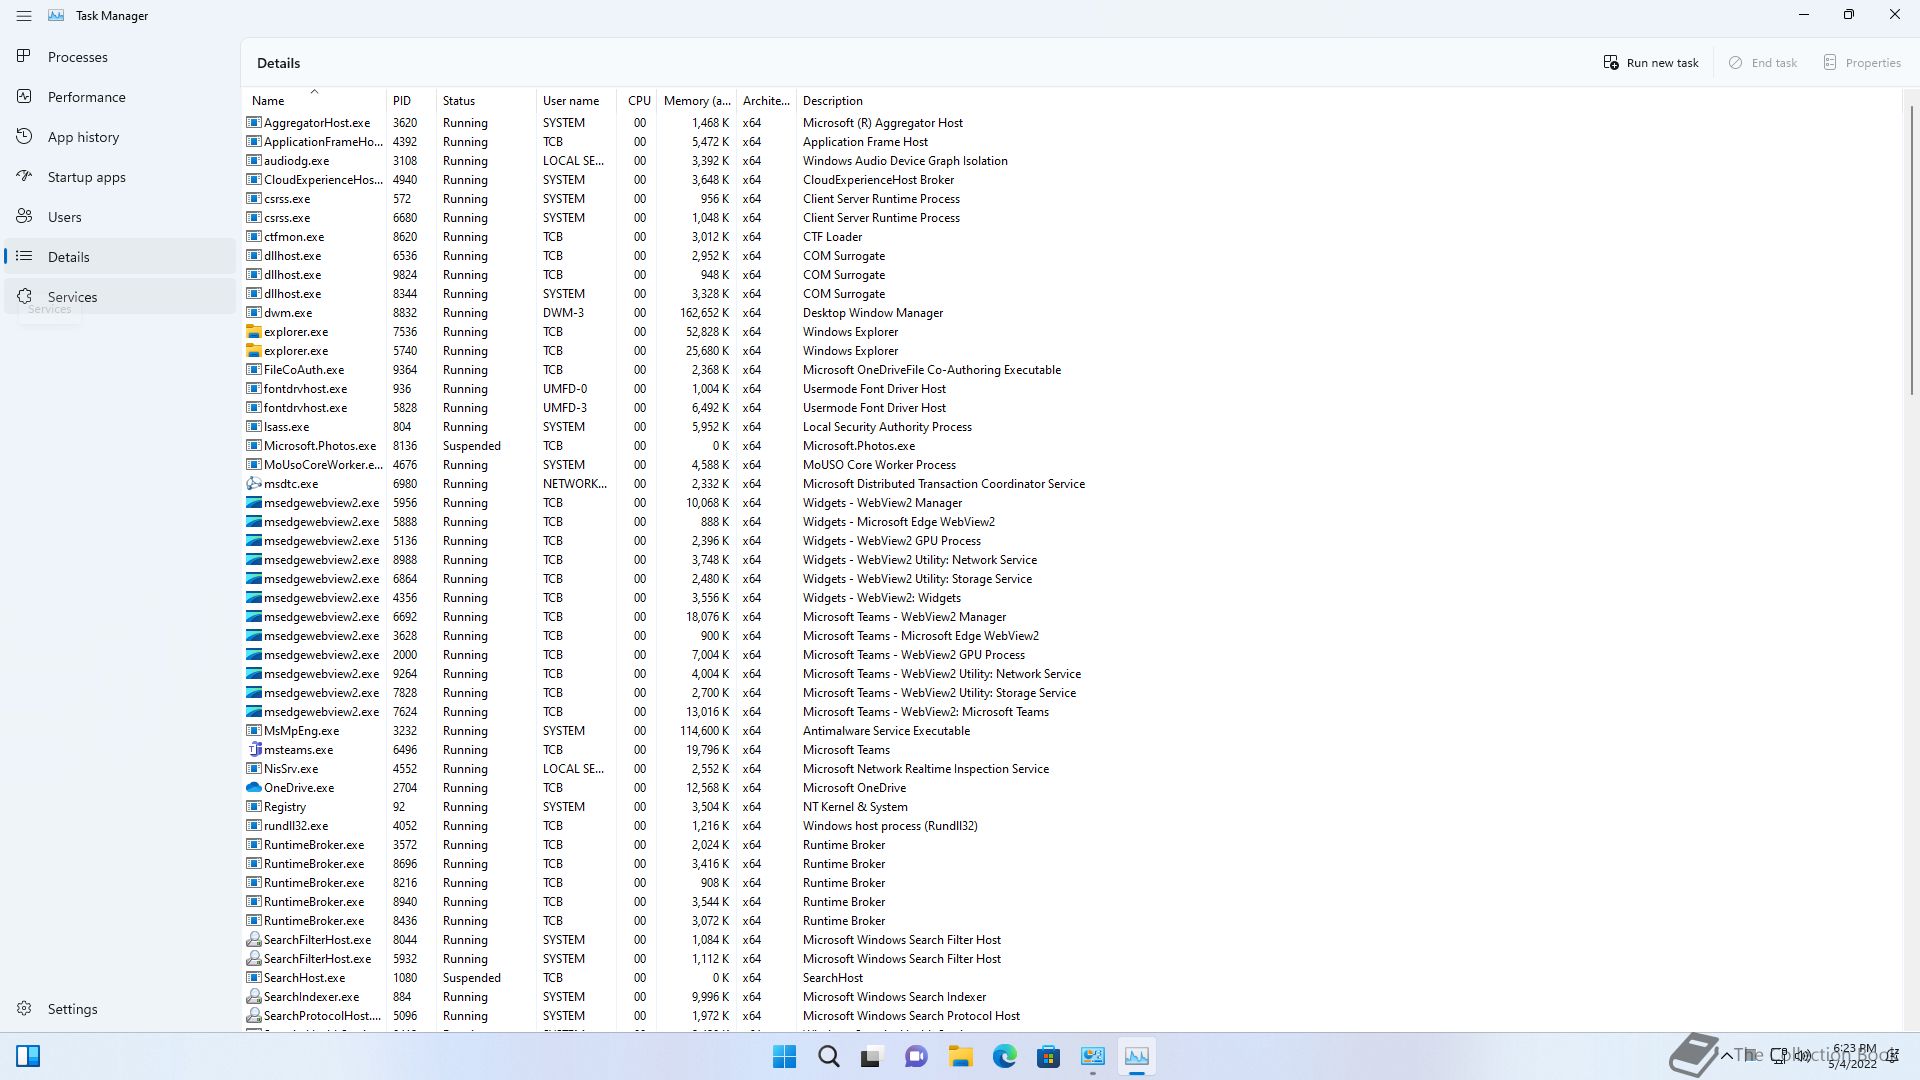Viewport: 1920px width, 1080px height.
Task: Select the NisSrv.exe process row
Action: [x=1072, y=769]
